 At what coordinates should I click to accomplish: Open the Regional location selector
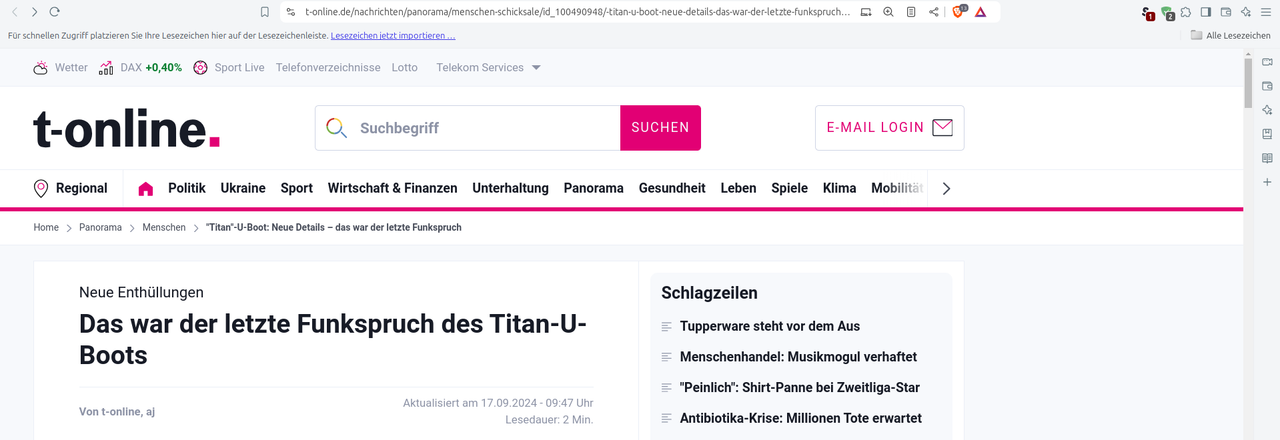[x=71, y=188]
